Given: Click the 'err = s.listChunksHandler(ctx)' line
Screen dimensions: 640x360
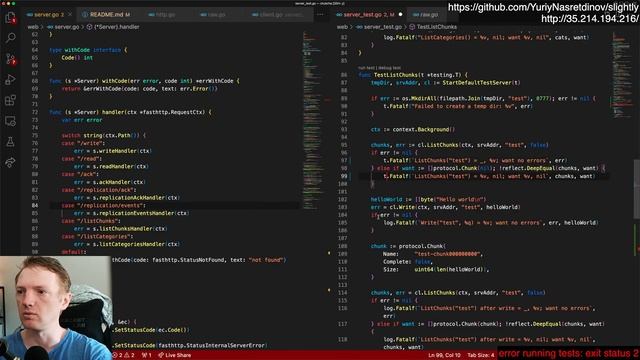Looking at the screenshot, I should (x=121, y=229).
